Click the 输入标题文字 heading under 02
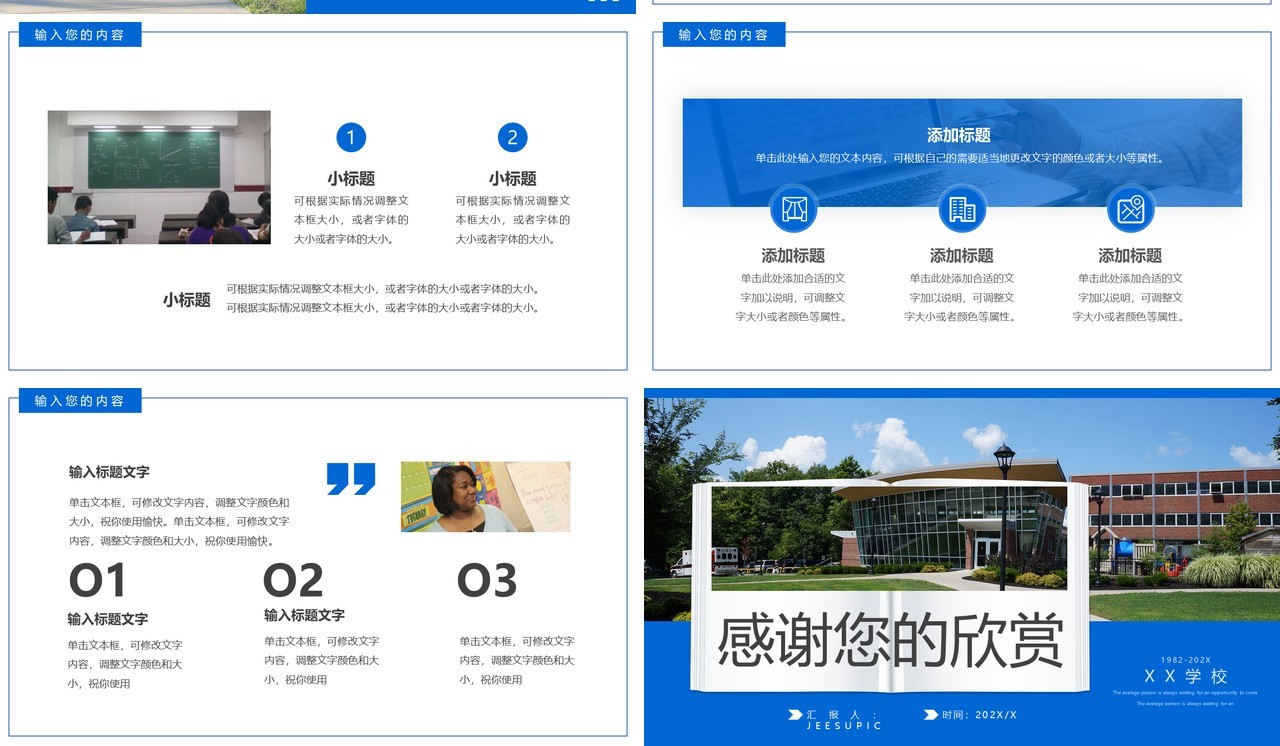The height and width of the screenshot is (746, 1280). tap(304, 615)
